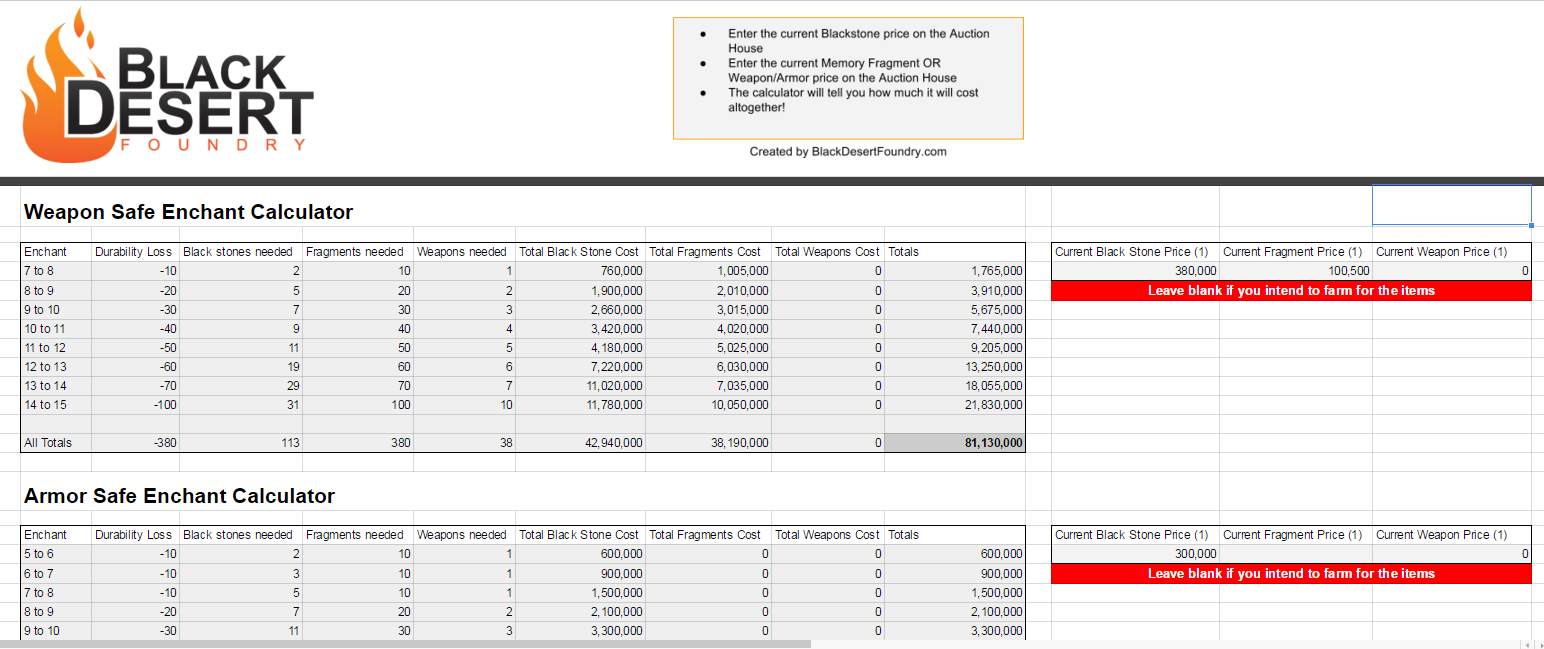Click the totals cell showing 9,205,000
This screenshot has width=1544, height=649.
pos(955,348)
